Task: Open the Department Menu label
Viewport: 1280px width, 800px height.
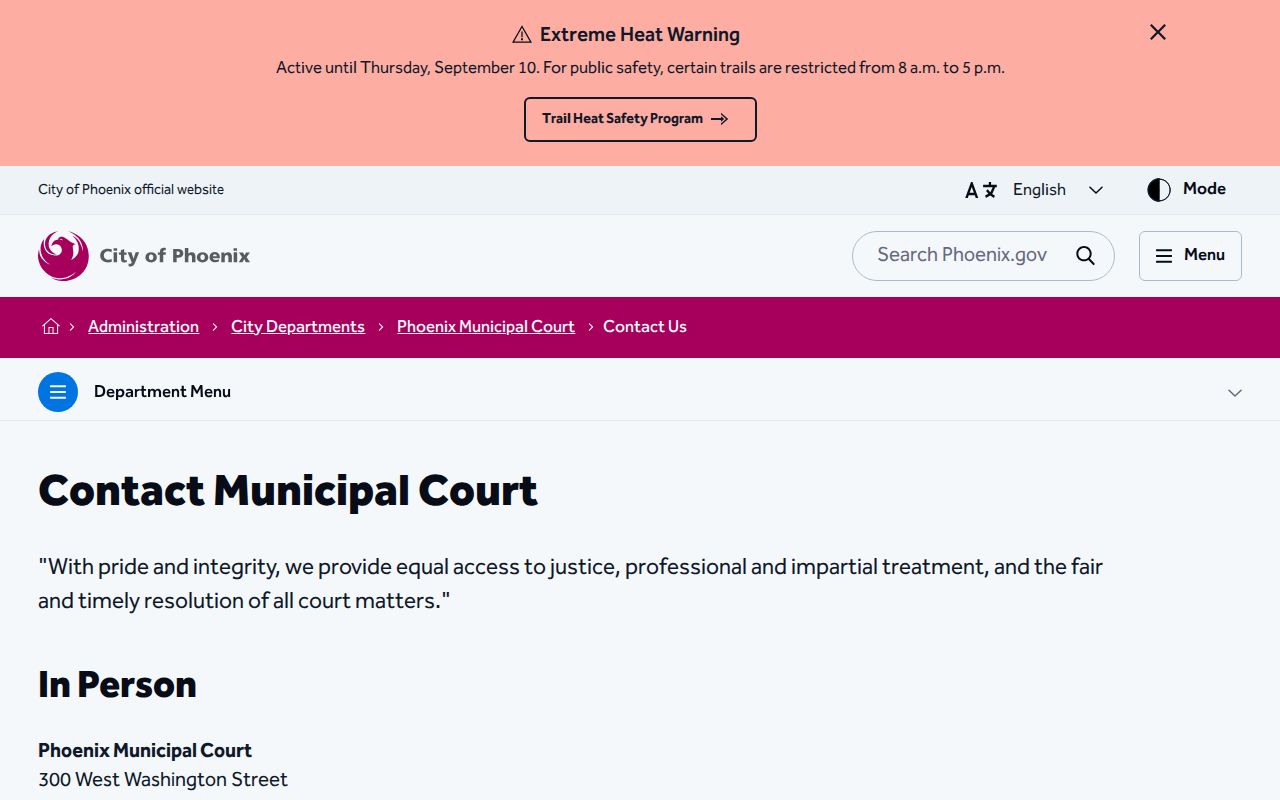Action: click(x=162, y=392)
